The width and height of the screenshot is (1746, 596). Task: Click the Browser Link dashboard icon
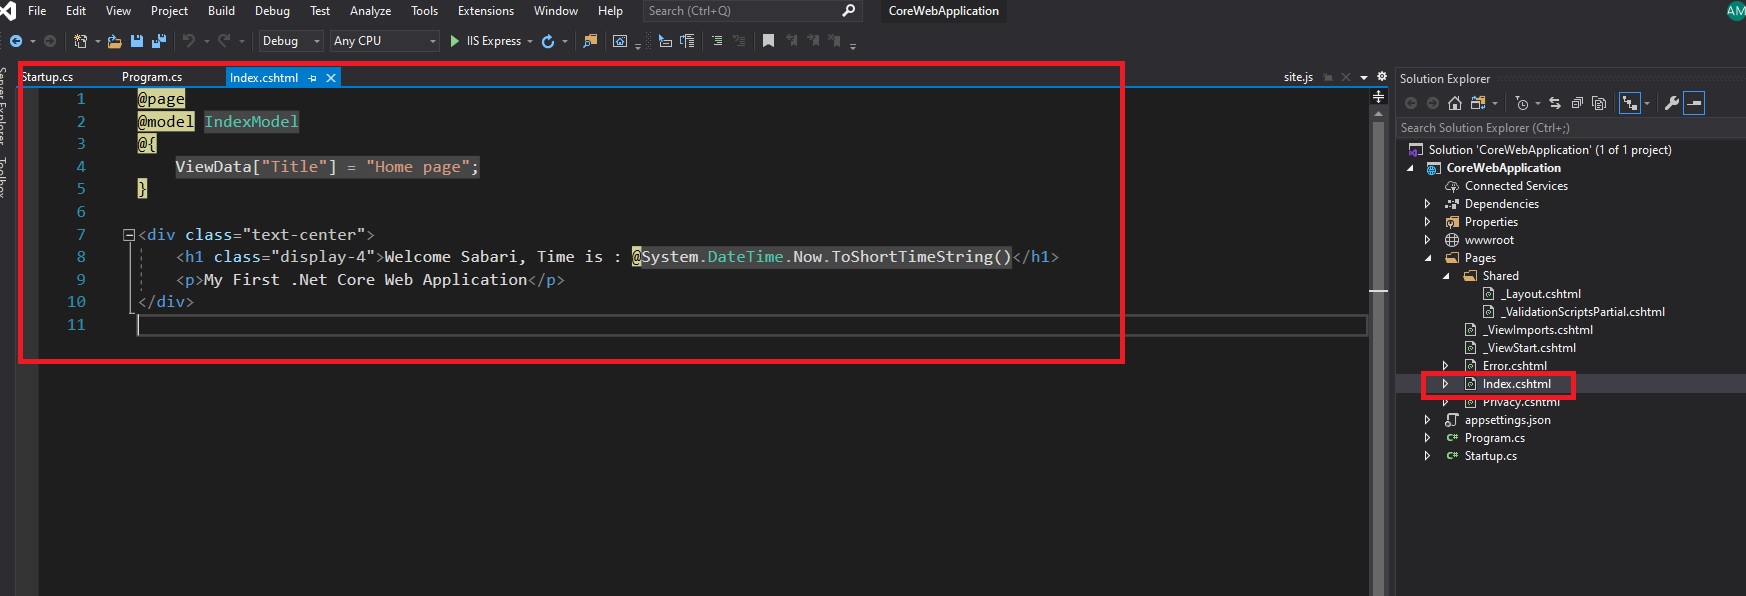(620, 41)
